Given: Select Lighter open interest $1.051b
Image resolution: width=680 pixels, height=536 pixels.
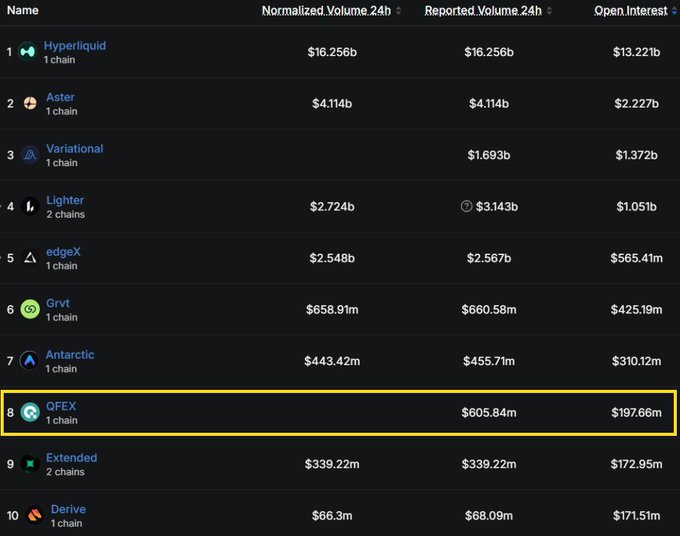Looking at the screenshot, I should (636, 206).
